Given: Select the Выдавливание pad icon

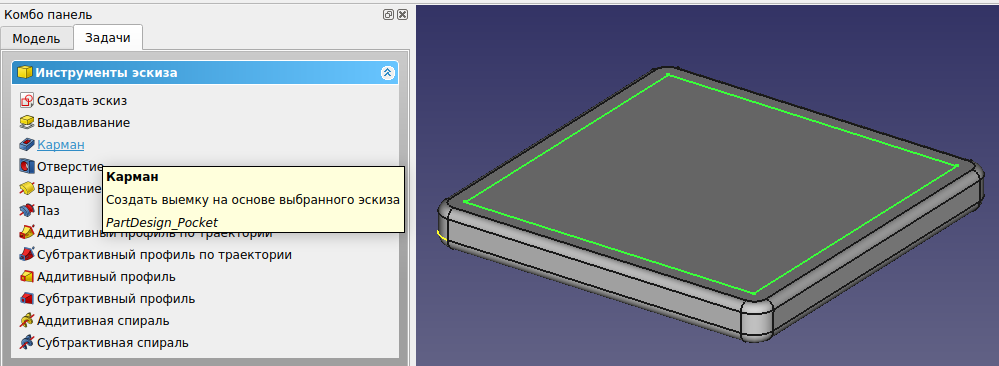Looking at the screenshot, I should [x=27, y=122].
